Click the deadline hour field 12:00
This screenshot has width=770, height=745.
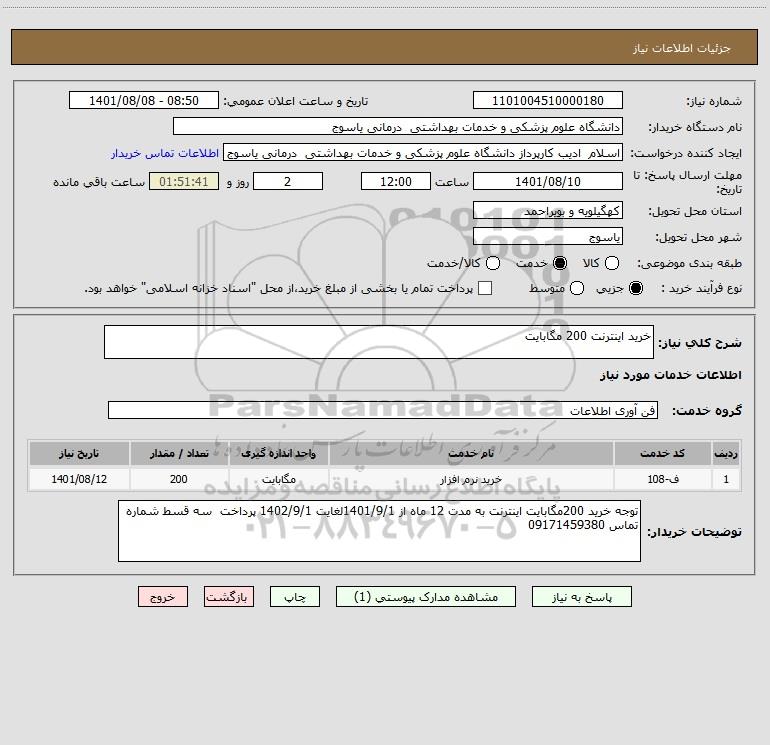[396, 181]
